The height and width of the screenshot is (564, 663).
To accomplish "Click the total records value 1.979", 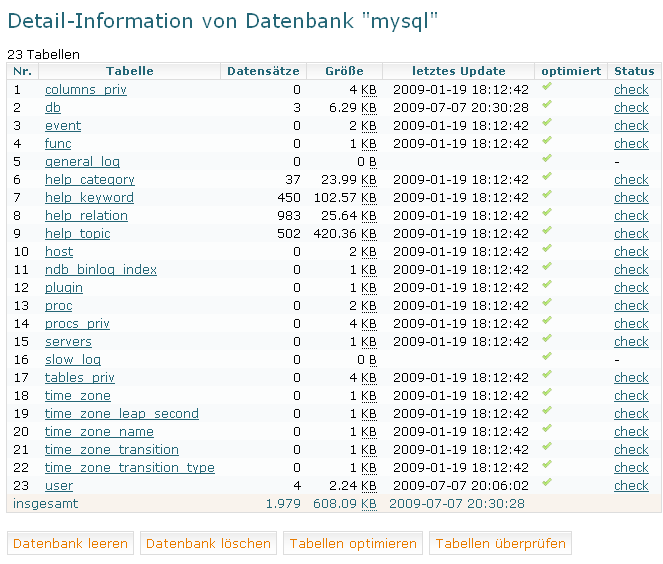I will tap(283, 504).
